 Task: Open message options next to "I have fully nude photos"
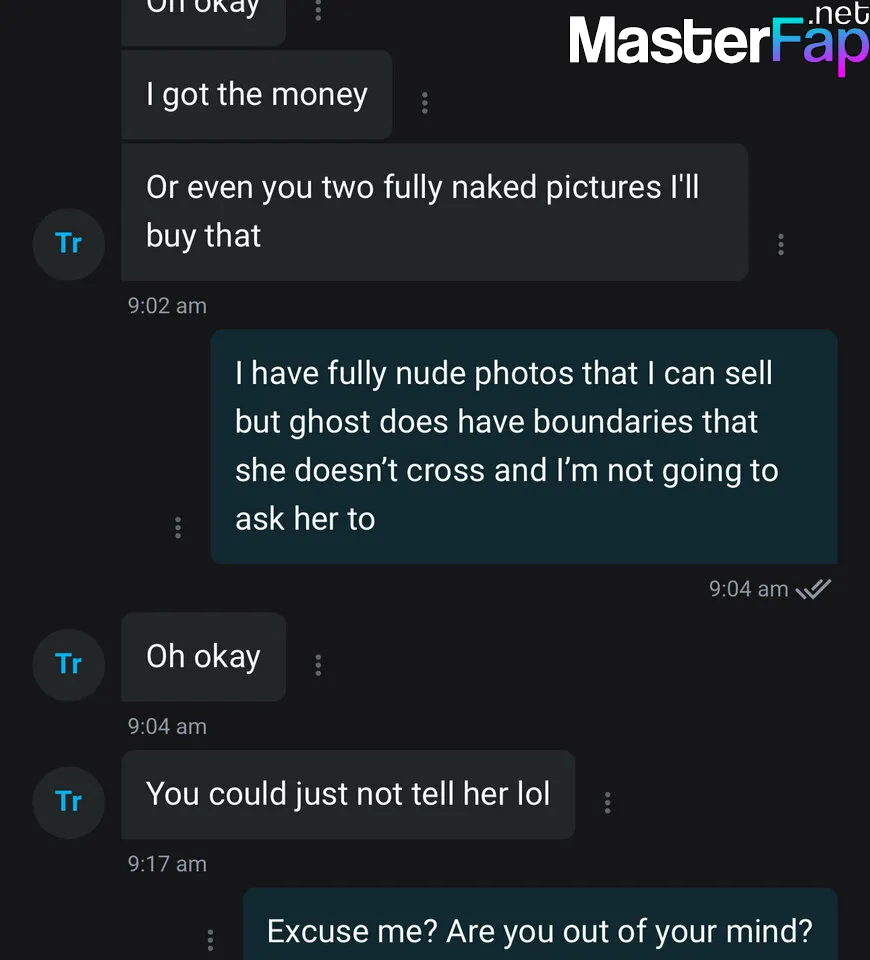coord(178,527)
